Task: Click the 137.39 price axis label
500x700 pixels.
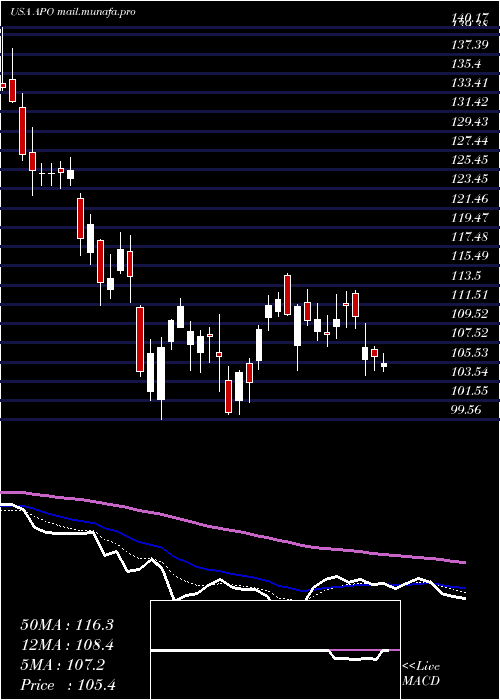Action: (470, 45)
